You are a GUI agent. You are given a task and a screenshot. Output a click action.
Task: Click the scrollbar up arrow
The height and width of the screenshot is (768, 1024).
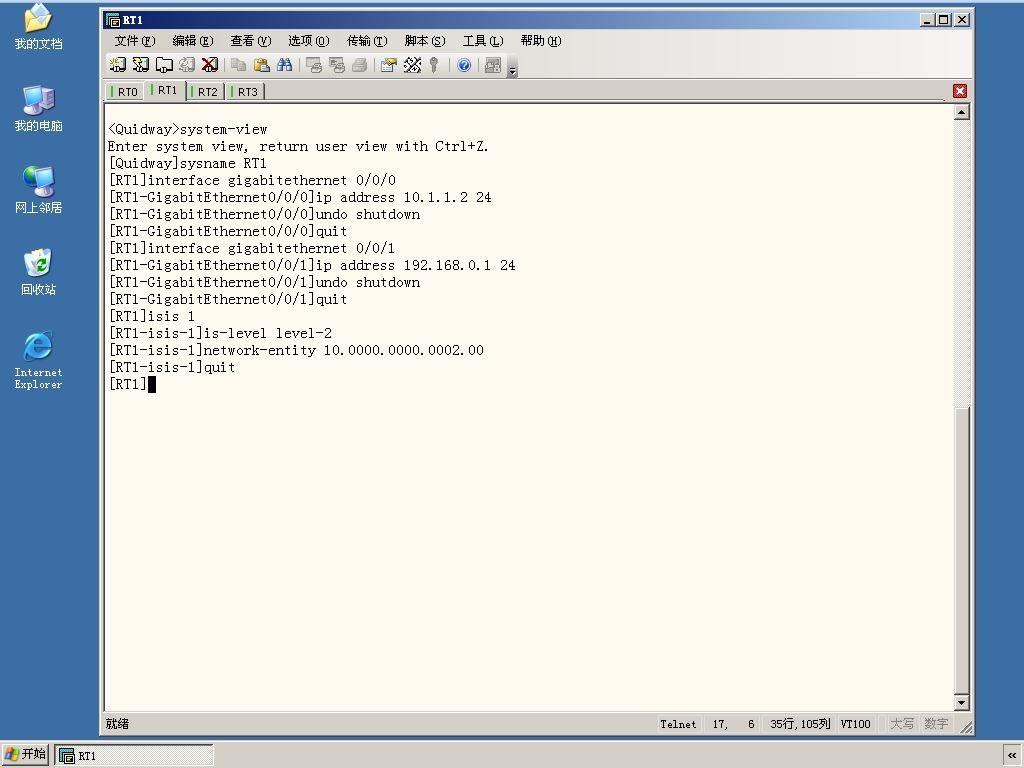[x=961, y=112]
